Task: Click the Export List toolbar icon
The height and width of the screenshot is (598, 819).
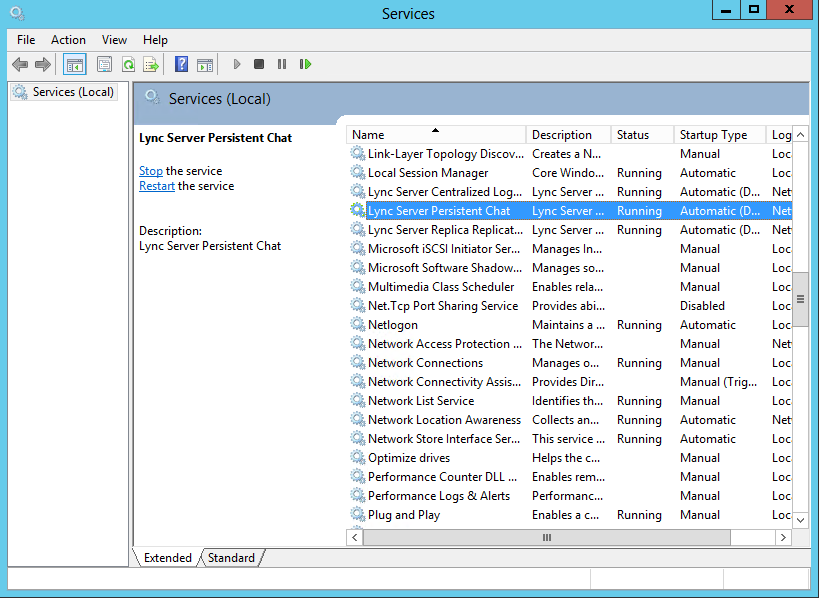Action: 151,64
